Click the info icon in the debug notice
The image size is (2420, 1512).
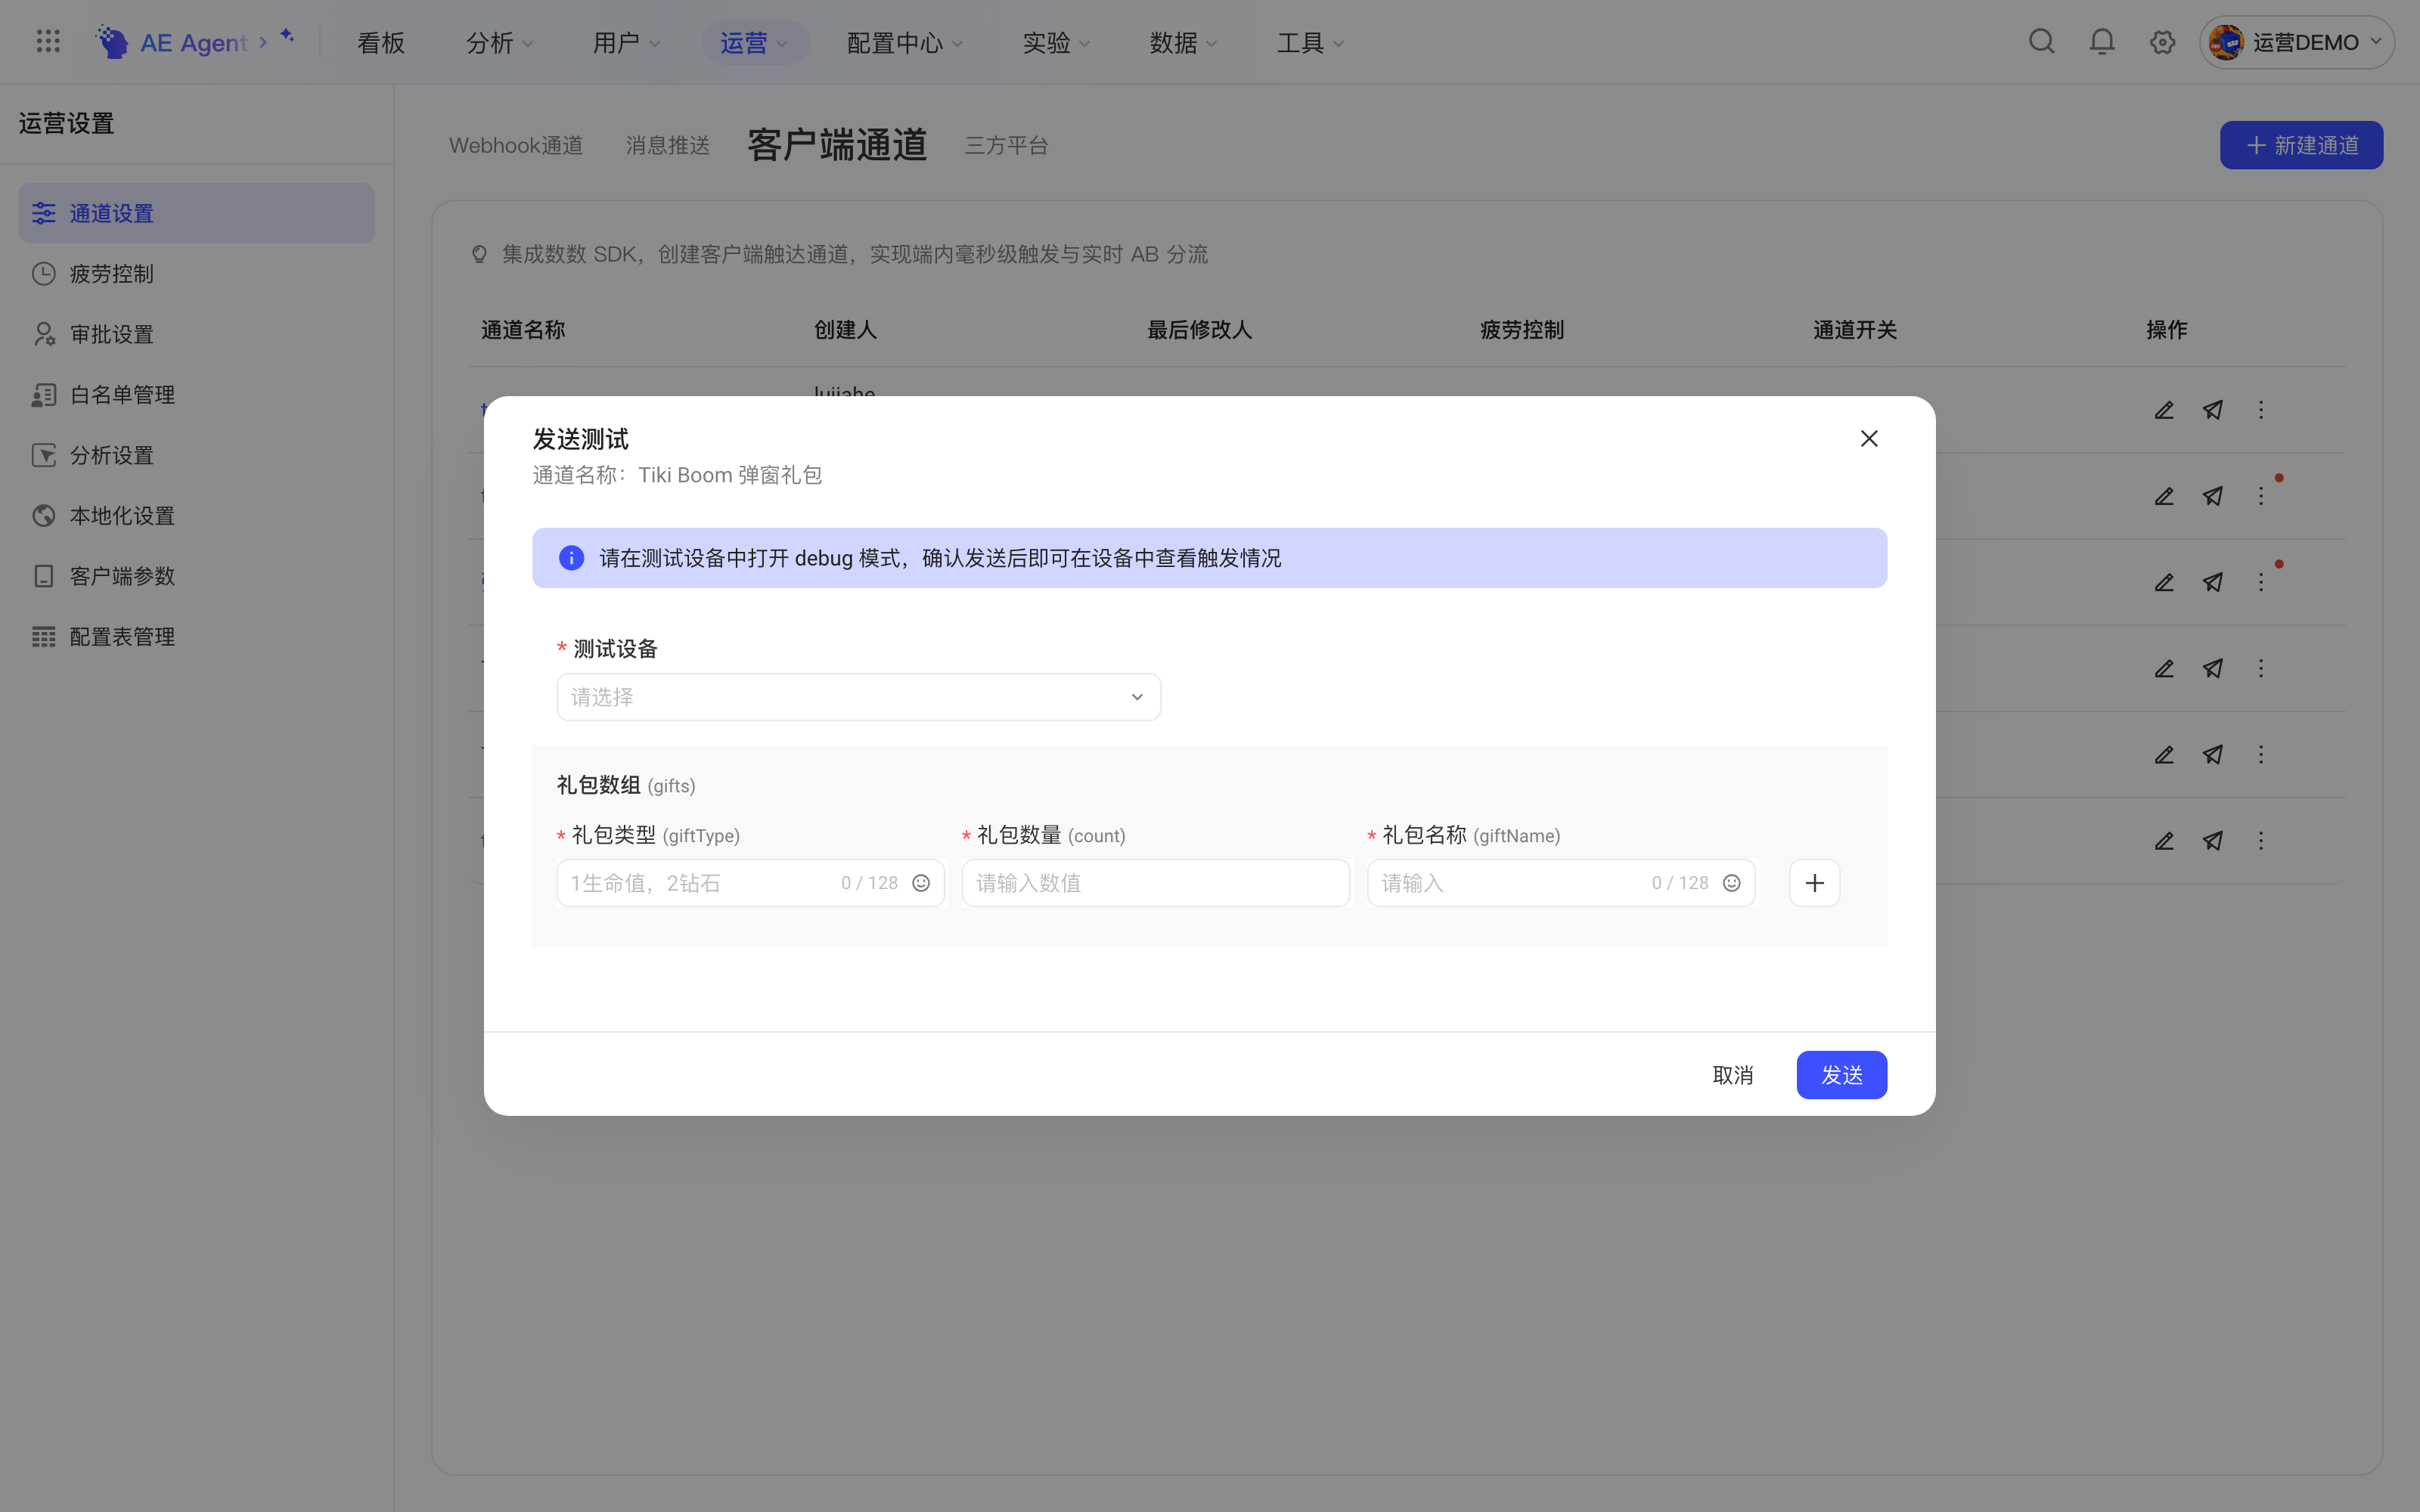pyautogui.click(x=571, y=558)
